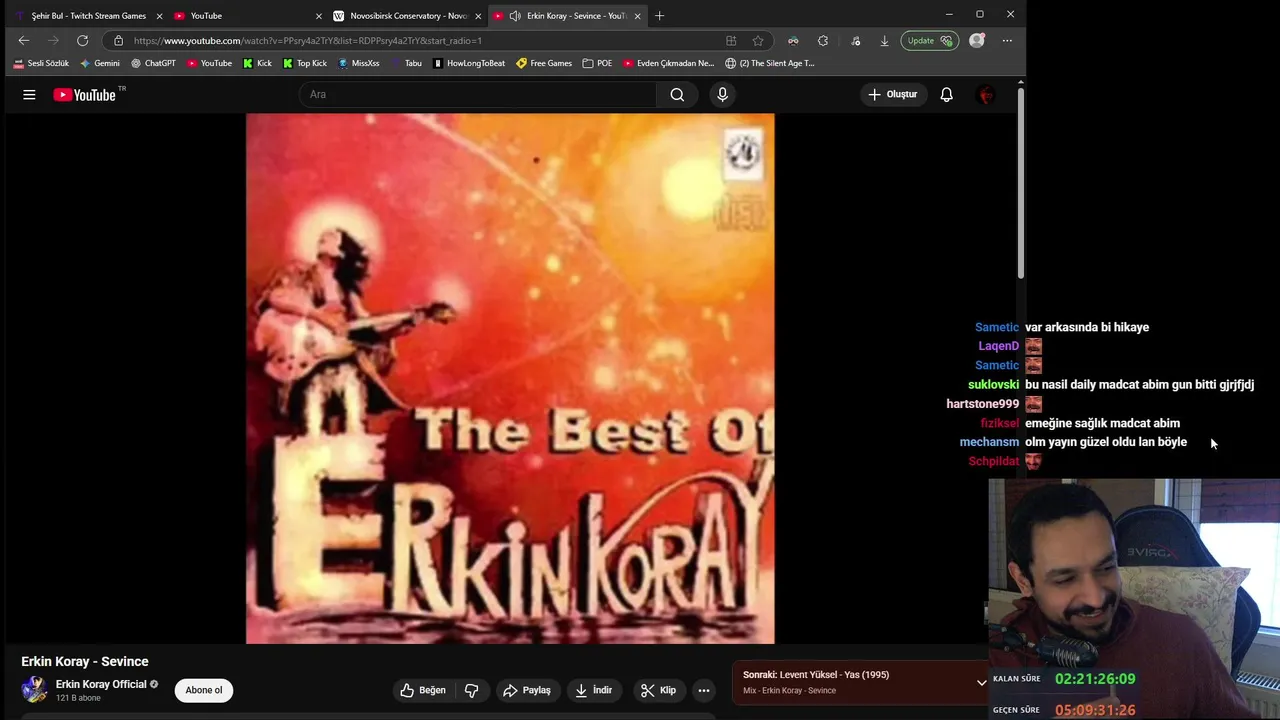Open split-screen icon in address bar
Image resolution: width=1280 pixels, height=720 pixels.
click(731, 41)
